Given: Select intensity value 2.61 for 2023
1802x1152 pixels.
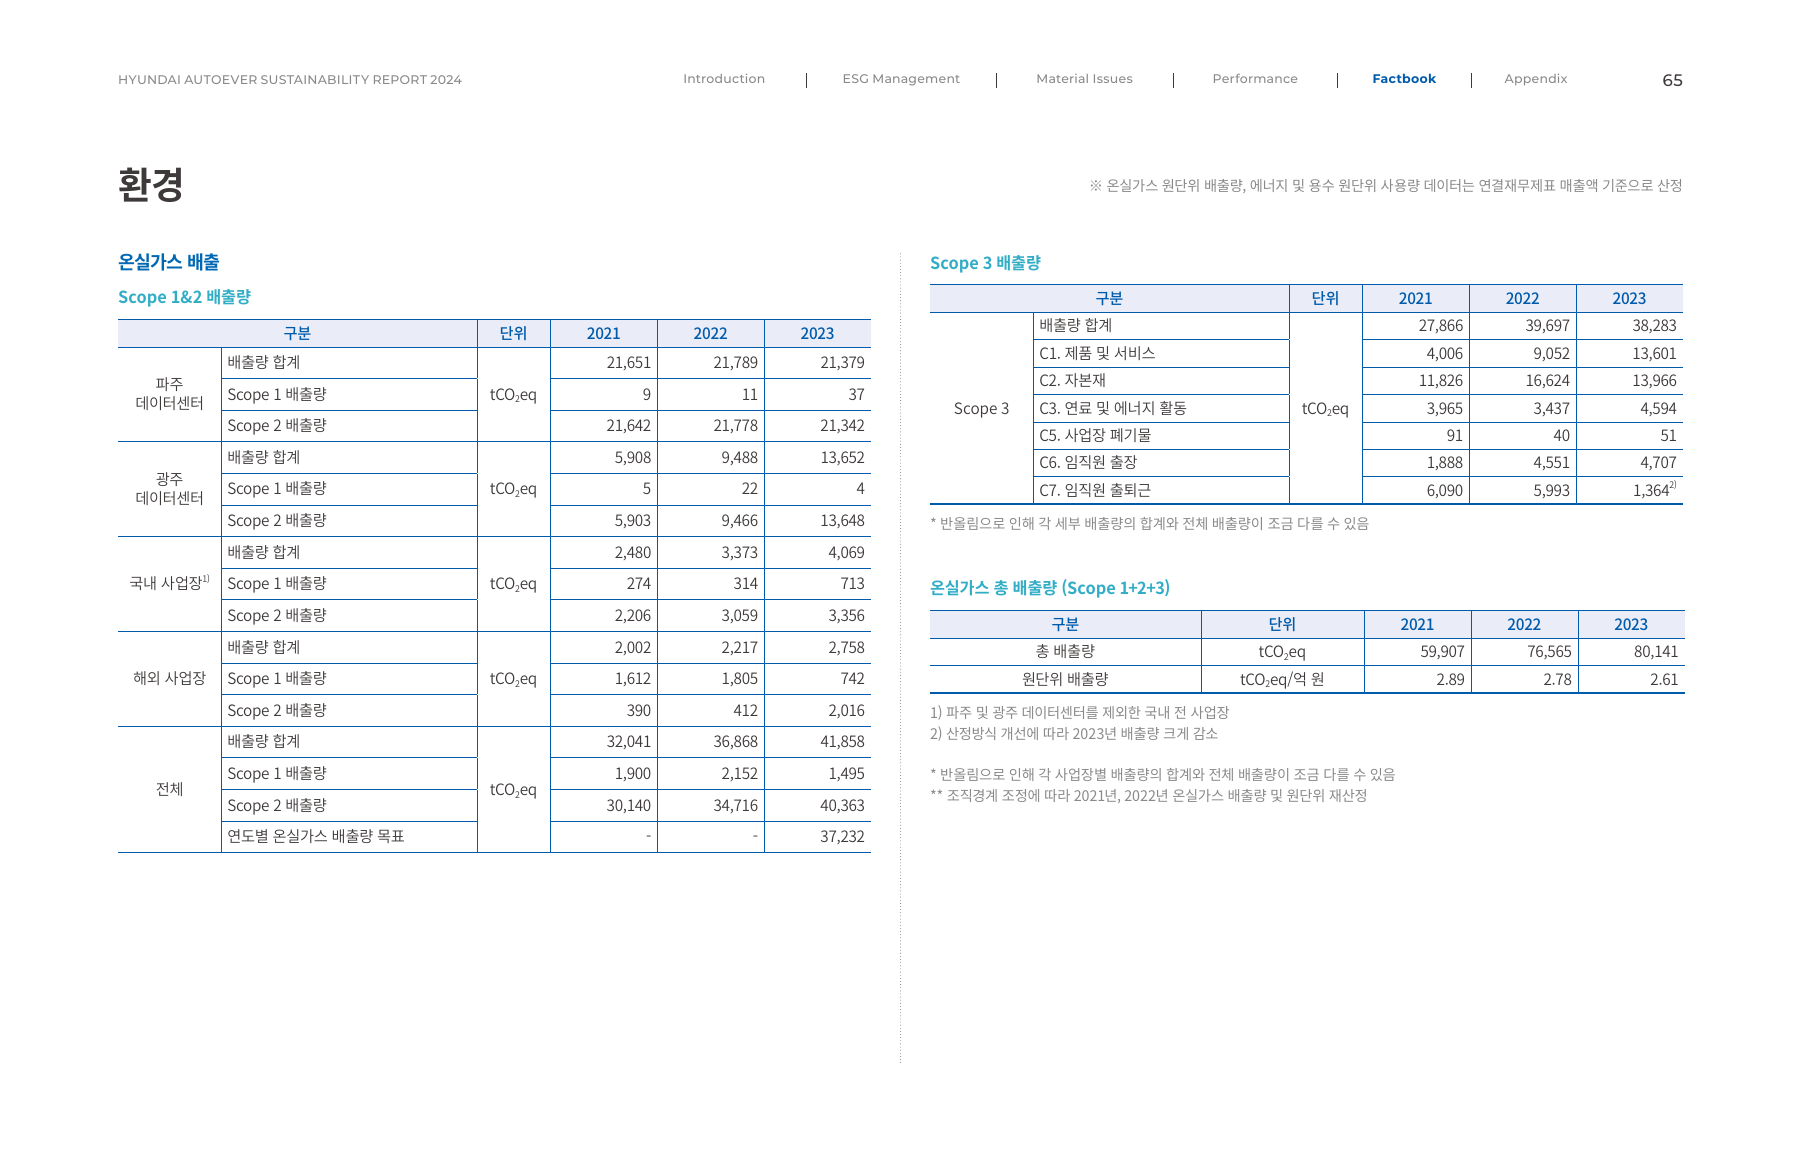Looking at the screenshot, I should tap(1664, 680).
